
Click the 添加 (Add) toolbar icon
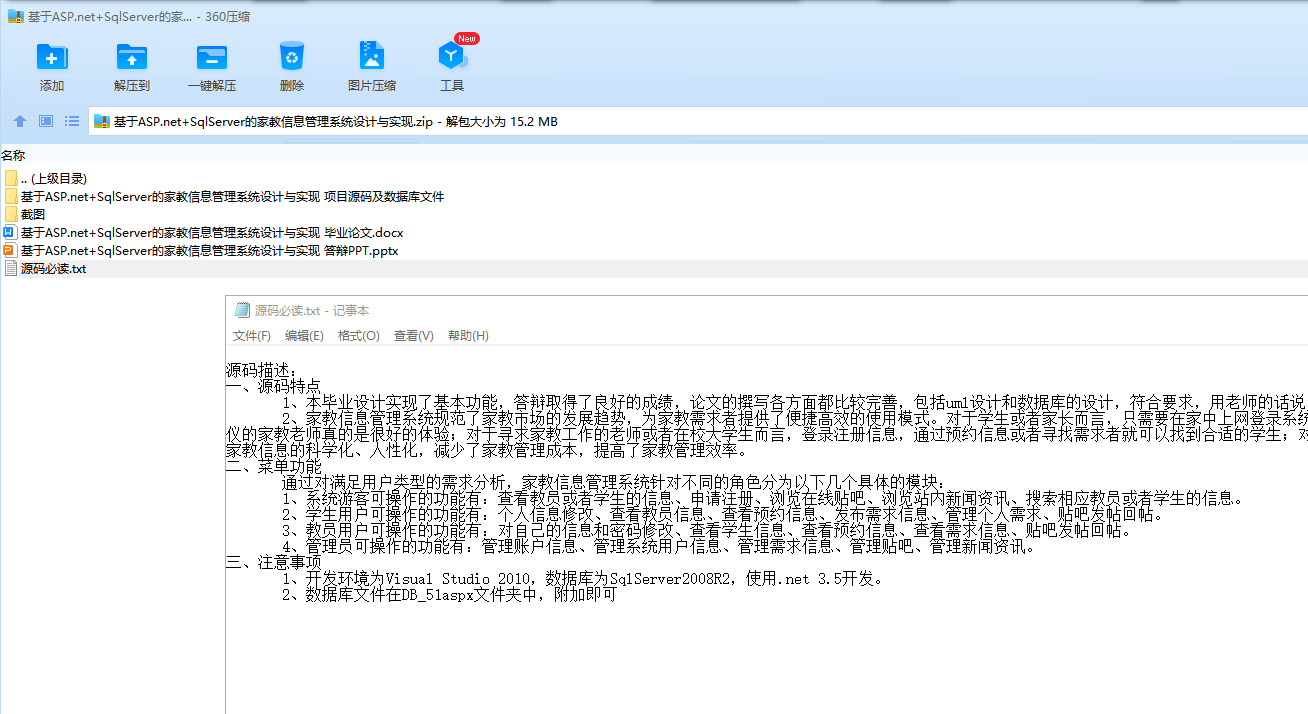click(x=52, y=56)
